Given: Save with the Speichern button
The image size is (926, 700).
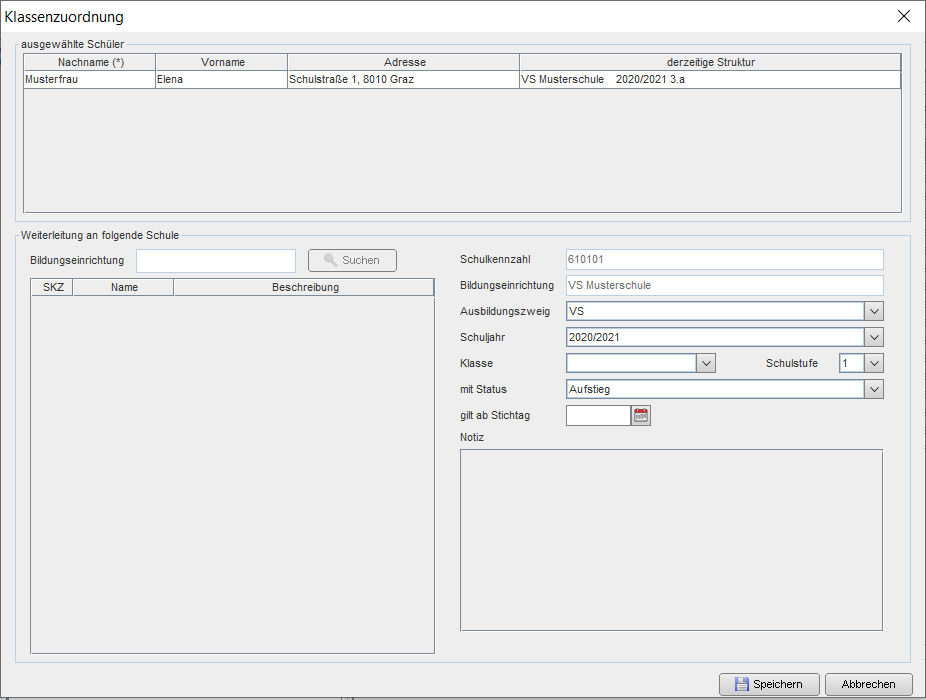Looking at the screenshot, I should pos(769,684).
